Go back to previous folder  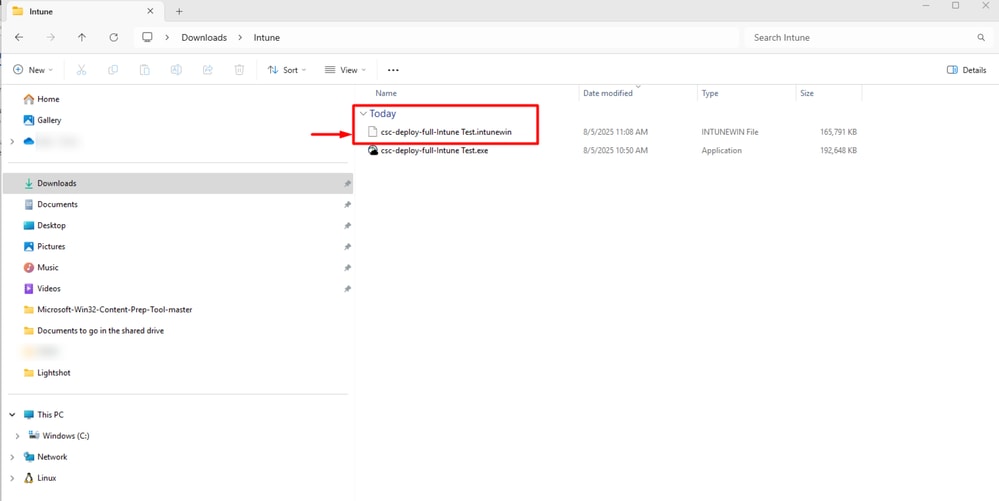point(19,38)
